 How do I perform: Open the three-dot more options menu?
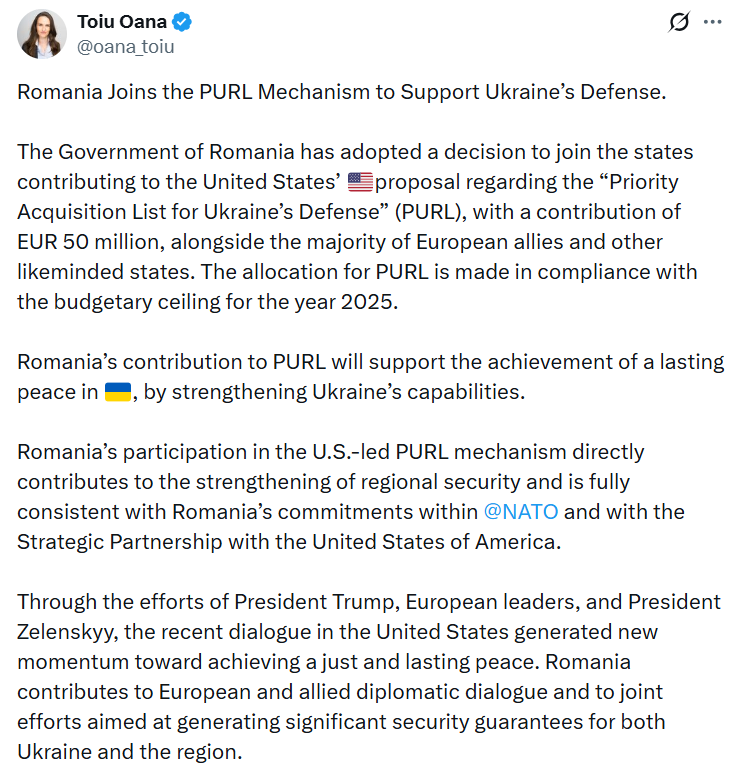pyautogui.click(x=711, y=22)
